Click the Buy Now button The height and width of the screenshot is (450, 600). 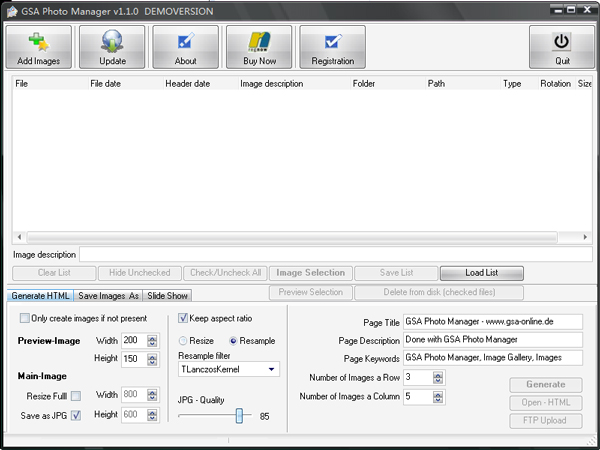tap(259, 47)
